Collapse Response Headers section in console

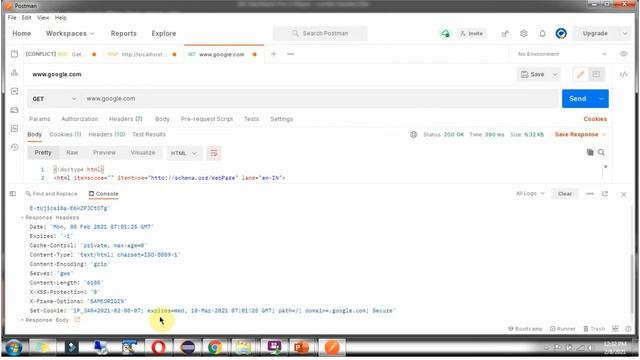(x=22, y=218)
